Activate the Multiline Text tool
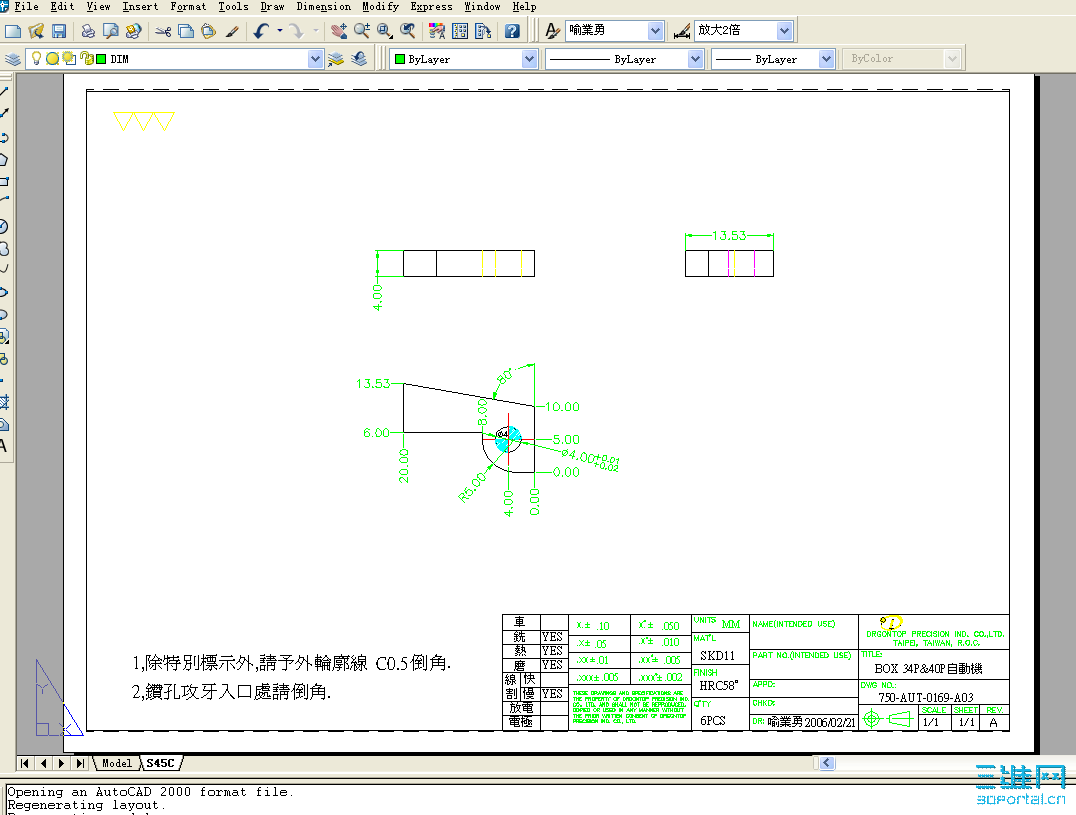1076x815 pixels. point(7,446)
